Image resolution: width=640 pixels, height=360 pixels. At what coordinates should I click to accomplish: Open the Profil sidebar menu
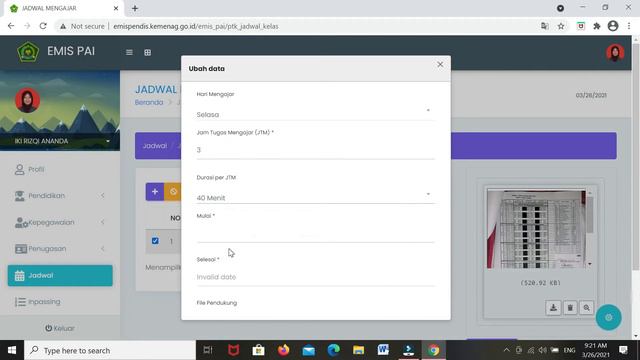(x=60, y=169)
